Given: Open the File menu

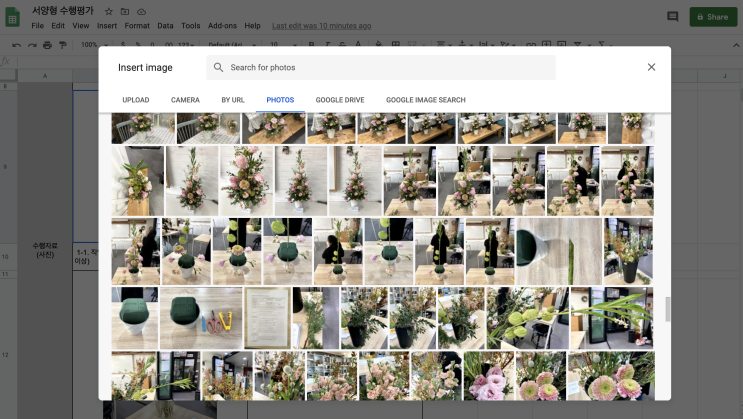Looking at the screenshot, I should pyautogui.click(x=37, y=26).
